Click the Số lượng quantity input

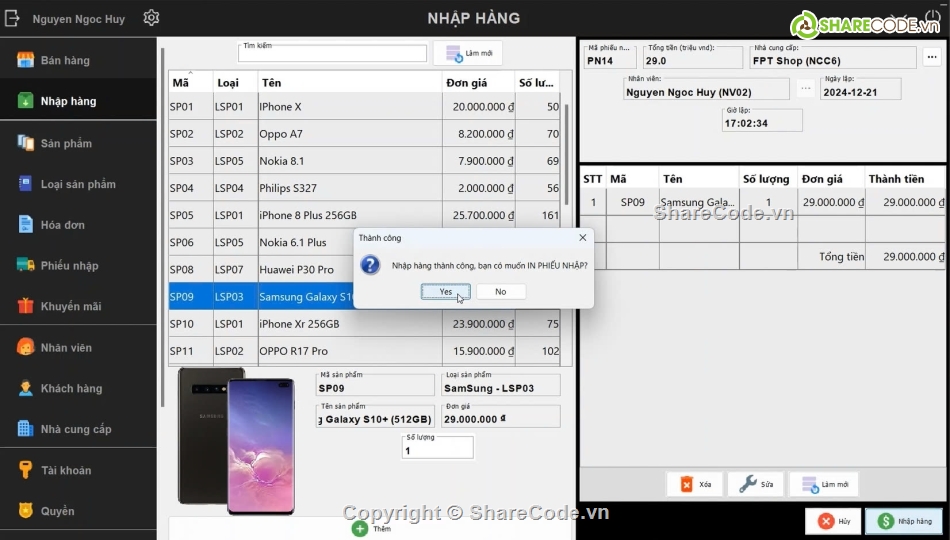[x=437, y=450]
